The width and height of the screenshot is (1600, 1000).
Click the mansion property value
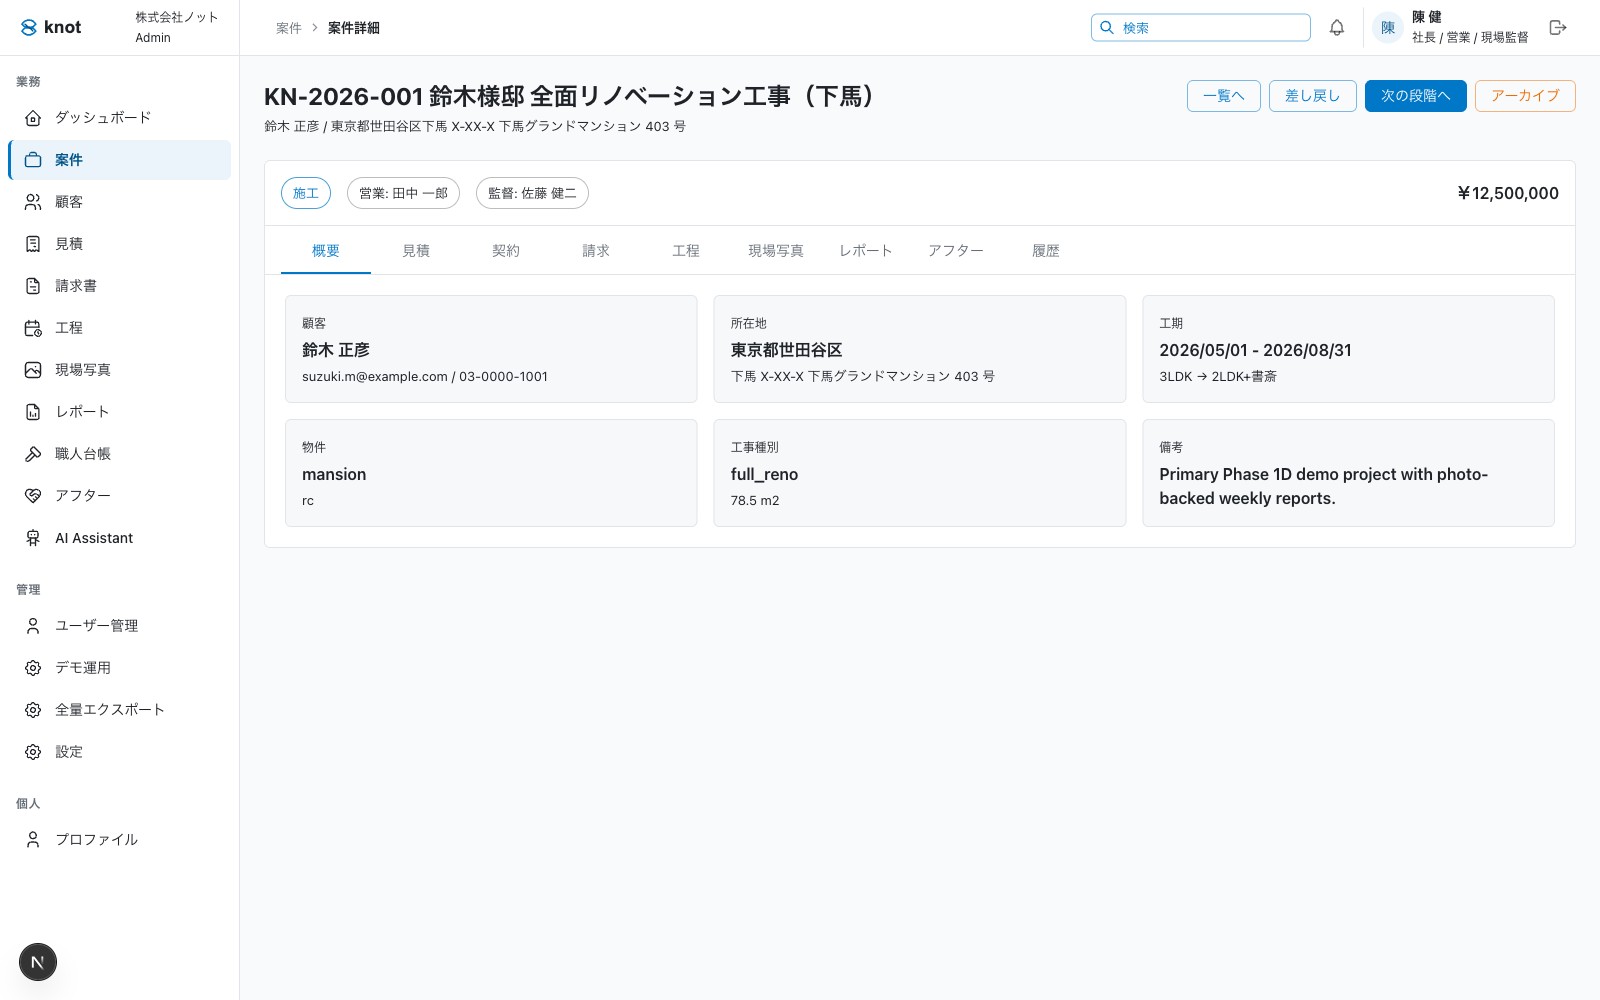[334, 474]
